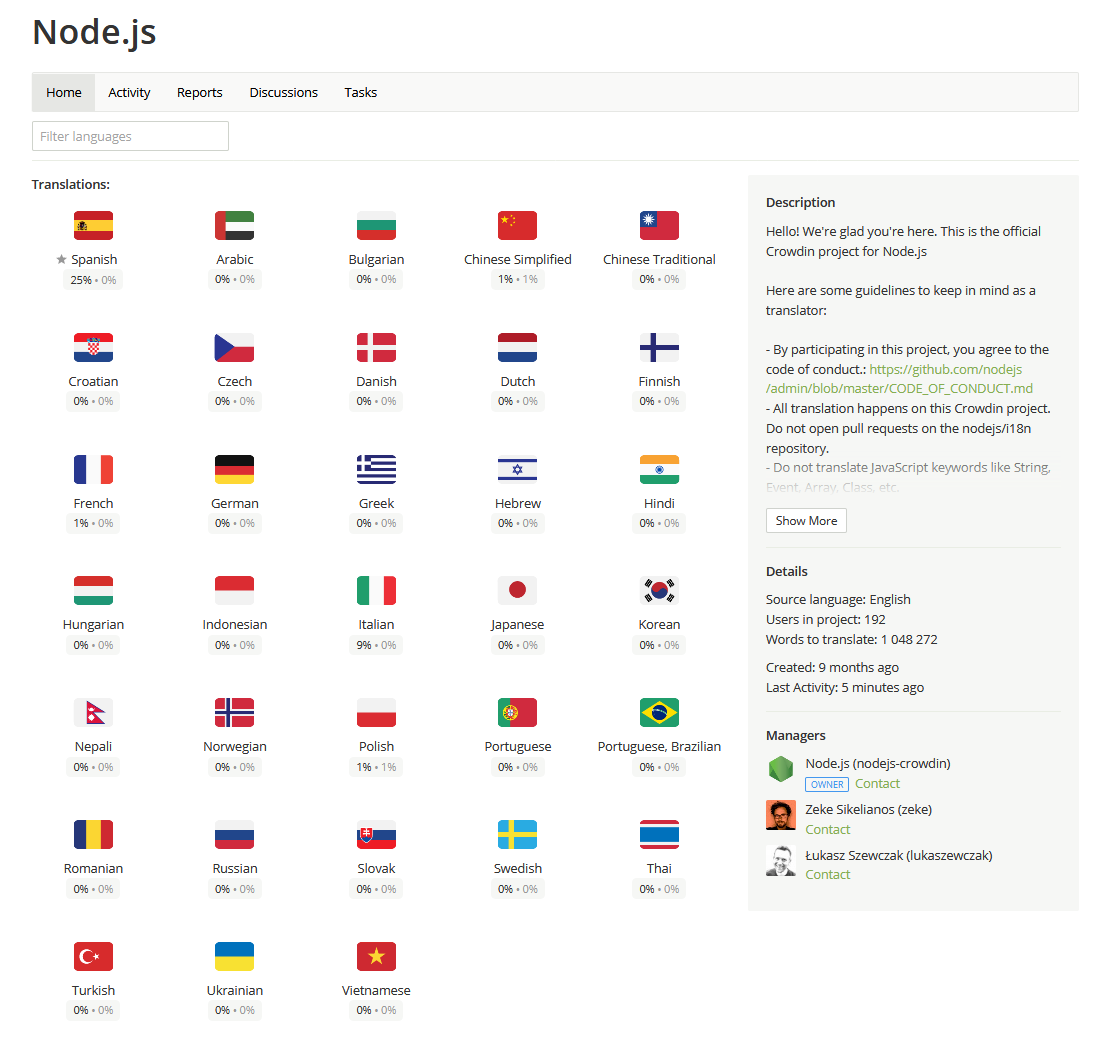Click the Dutch flag icon

coord(517,347)
